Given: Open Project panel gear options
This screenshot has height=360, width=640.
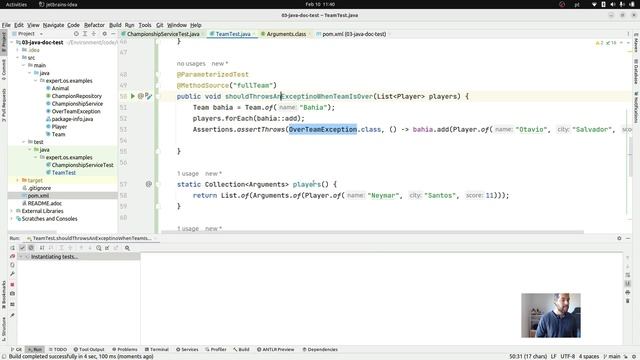Looking at the screenshot, I should pyautogui.click(x=104, y=34).
